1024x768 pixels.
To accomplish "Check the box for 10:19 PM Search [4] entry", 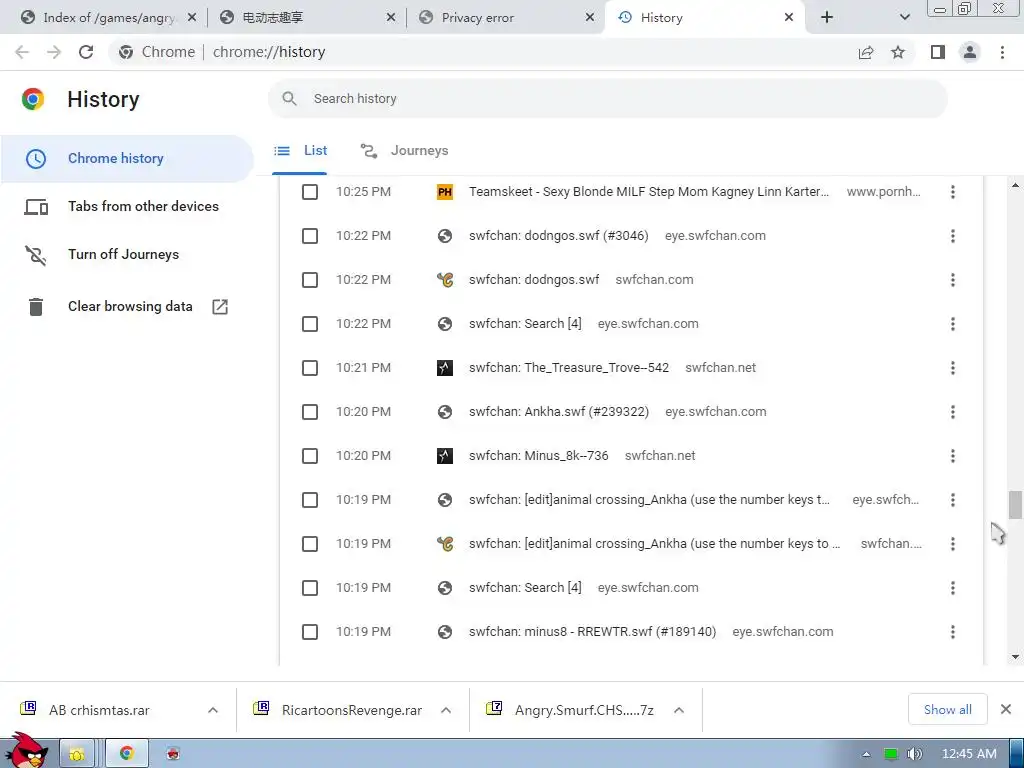I will [310, 588].
